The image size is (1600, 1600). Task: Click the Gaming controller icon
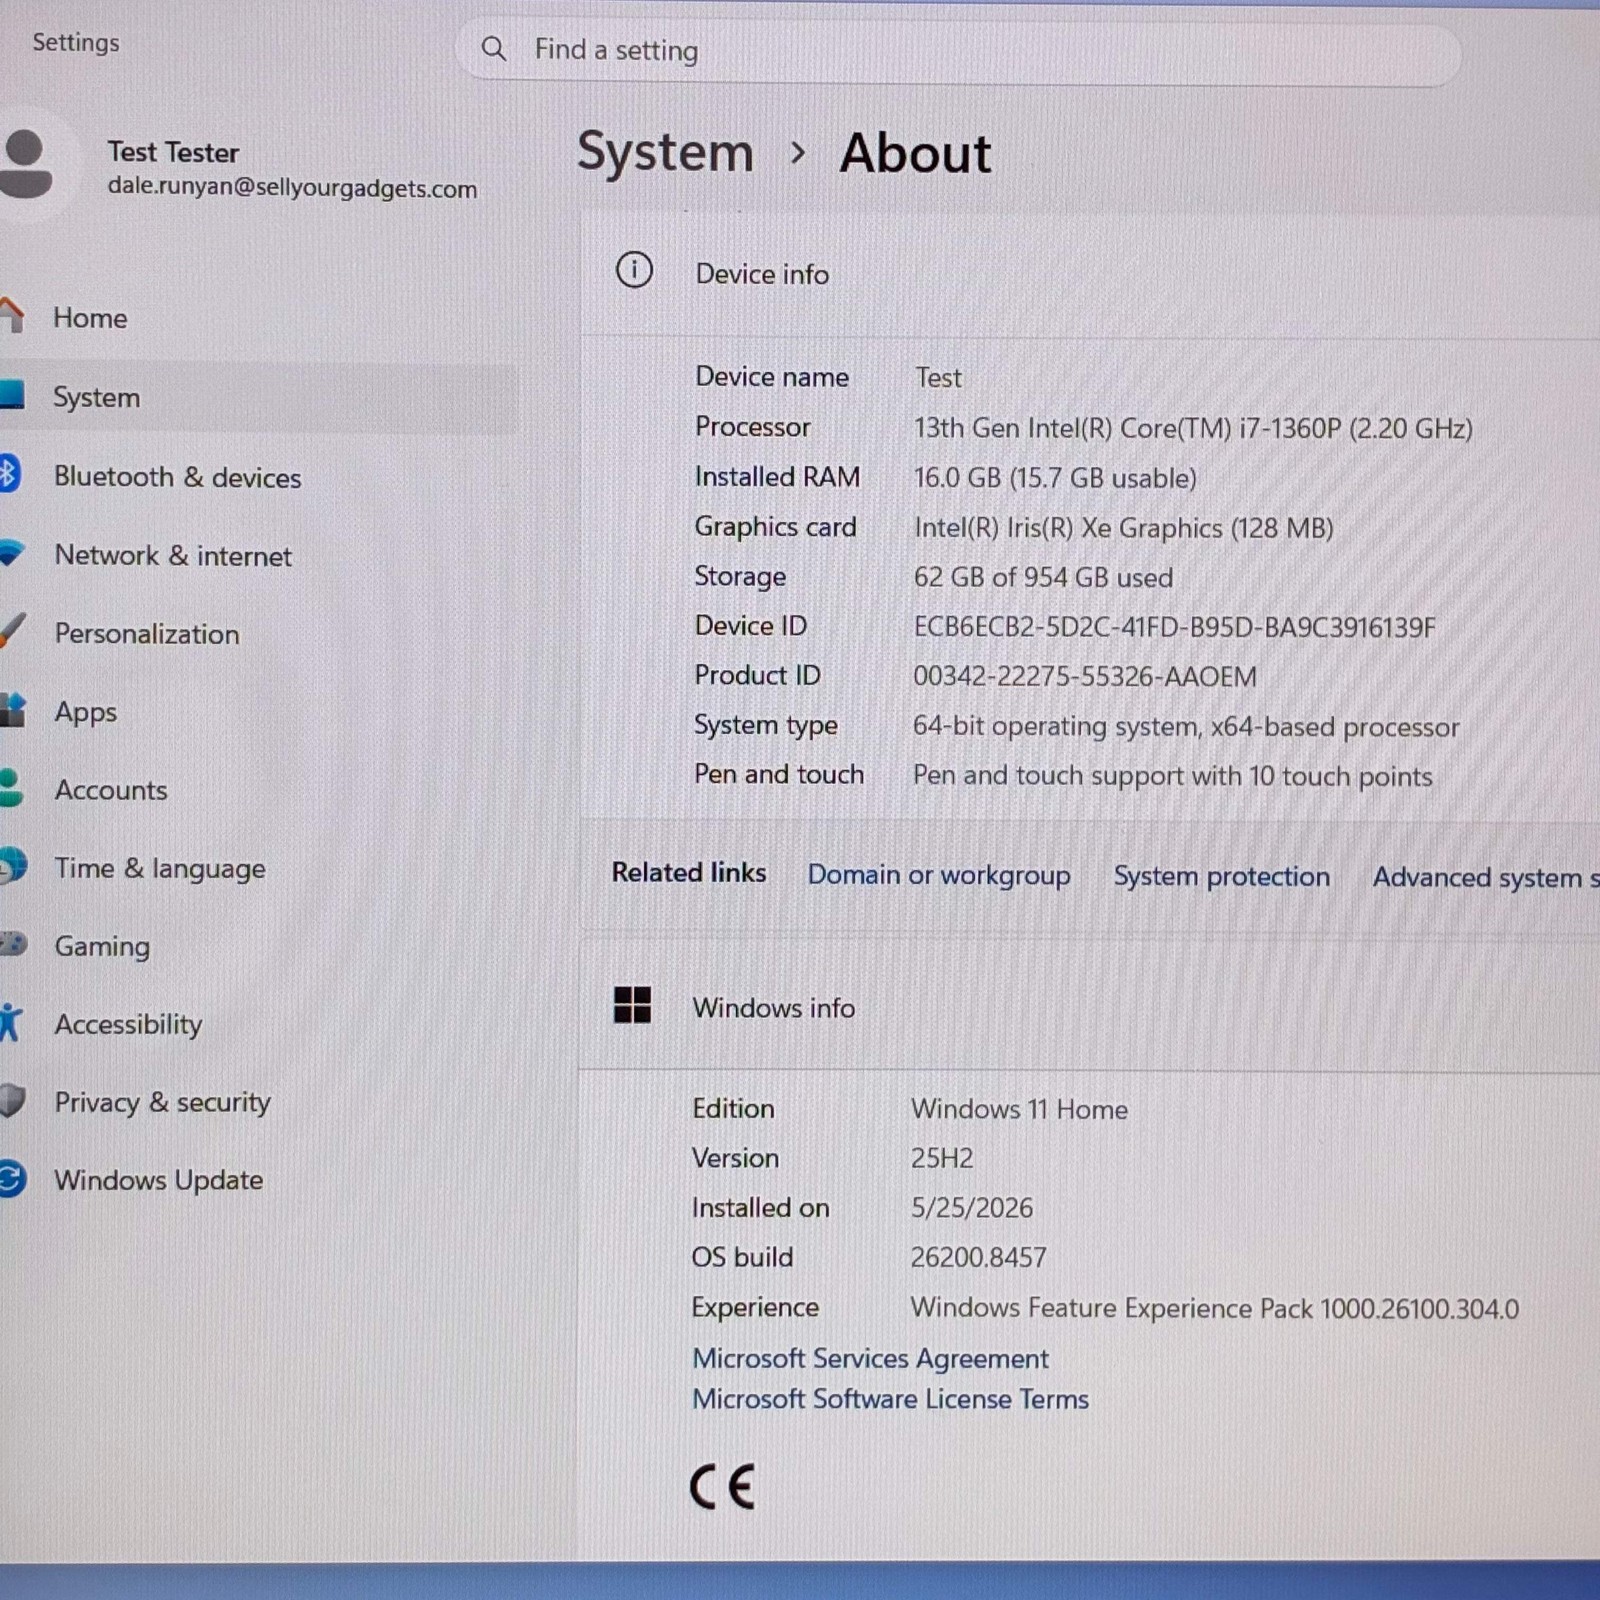[13, 943]
